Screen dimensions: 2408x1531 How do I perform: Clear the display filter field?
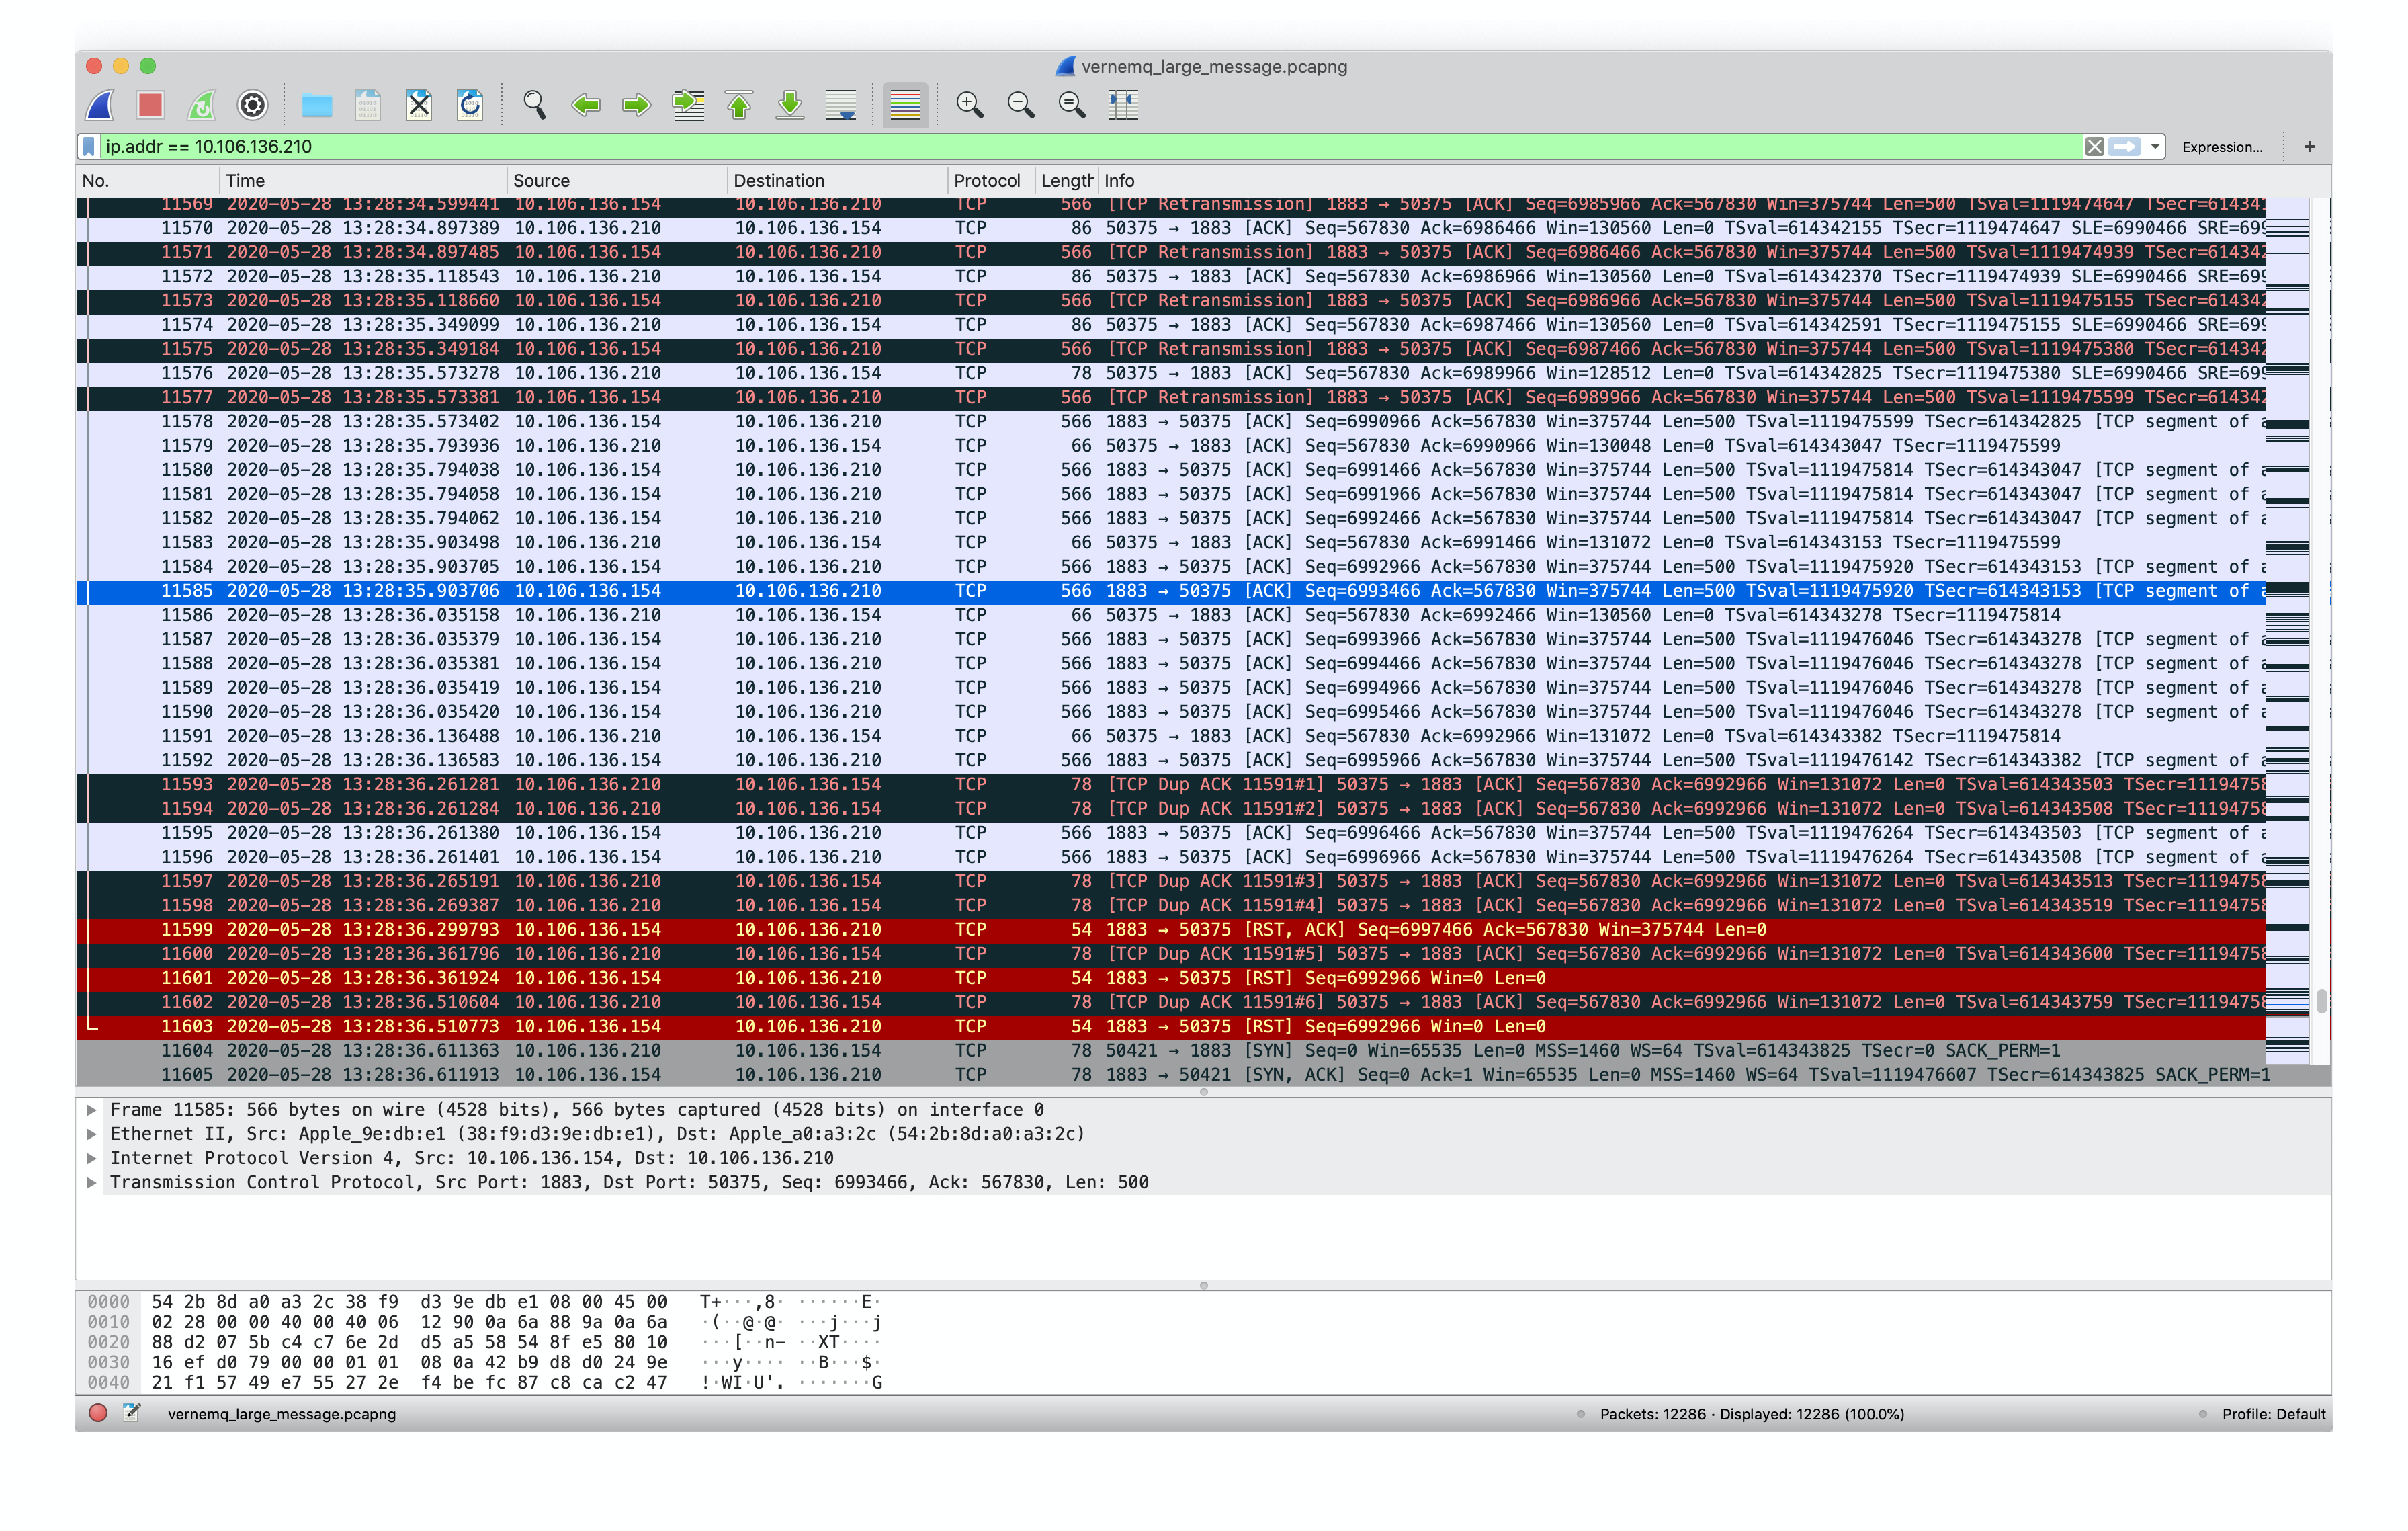click(2094, 147)
